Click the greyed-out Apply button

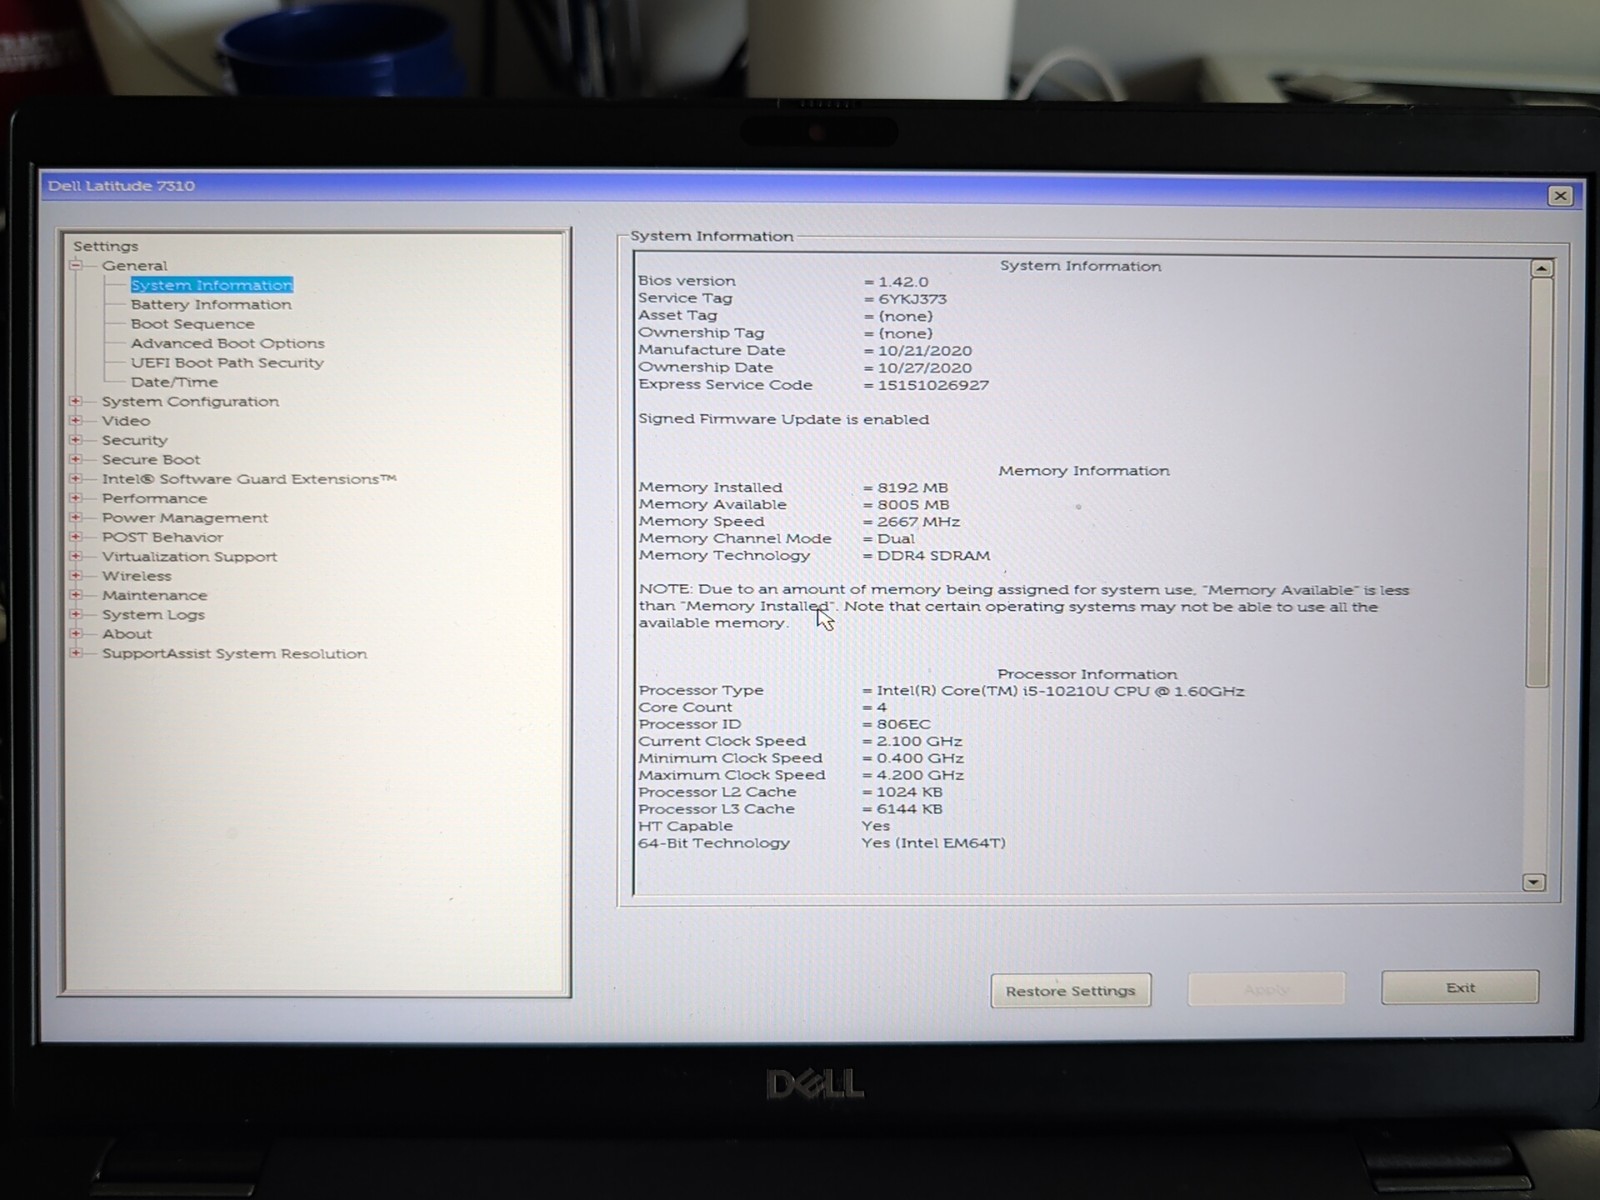(x=1266, y=989)
